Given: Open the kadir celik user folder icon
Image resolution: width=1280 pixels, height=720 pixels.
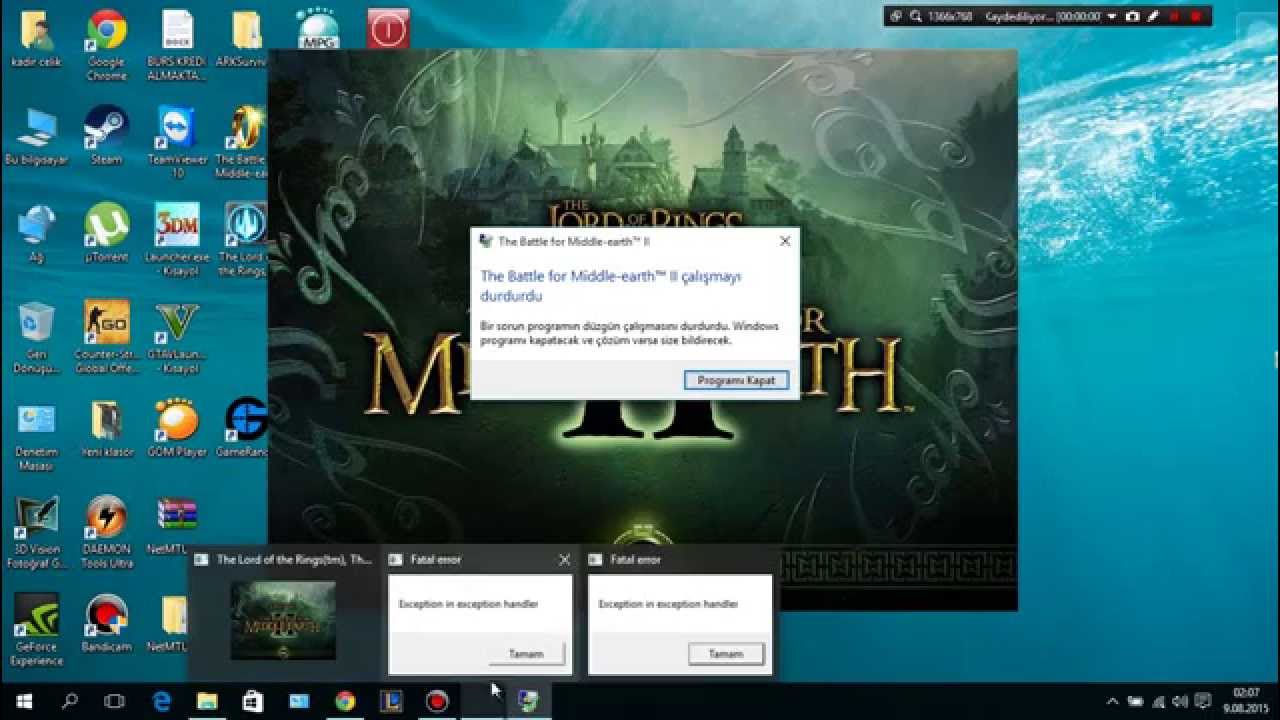Looking at the screenshot, I should 37,40.
